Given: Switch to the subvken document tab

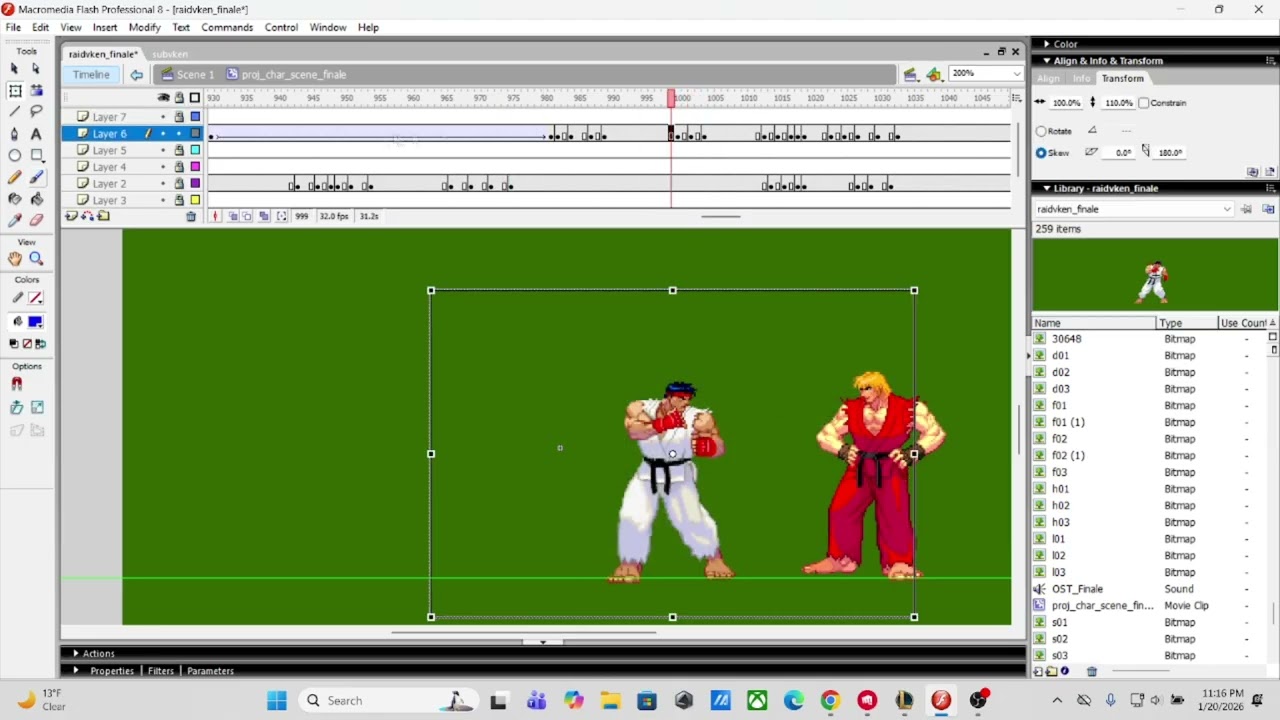Looking at the screenshot, I should point(170,54).
